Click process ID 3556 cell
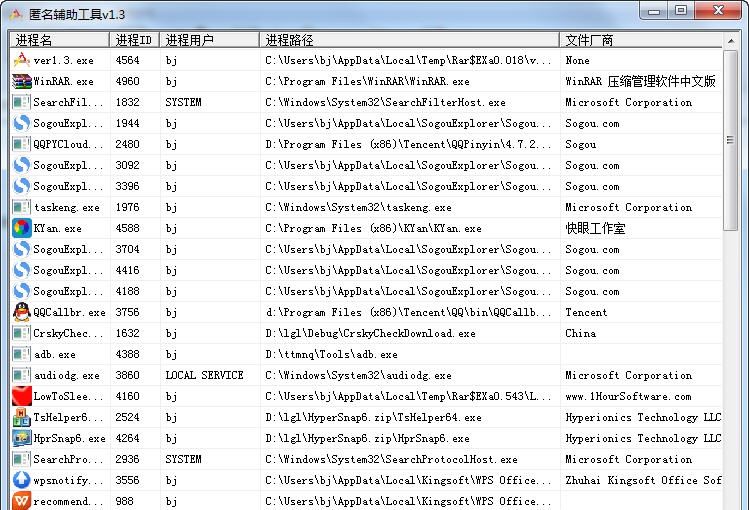Image resolution: width=749 pixels, height=510 pixels. pyautogui.click(x=127, y=480)
